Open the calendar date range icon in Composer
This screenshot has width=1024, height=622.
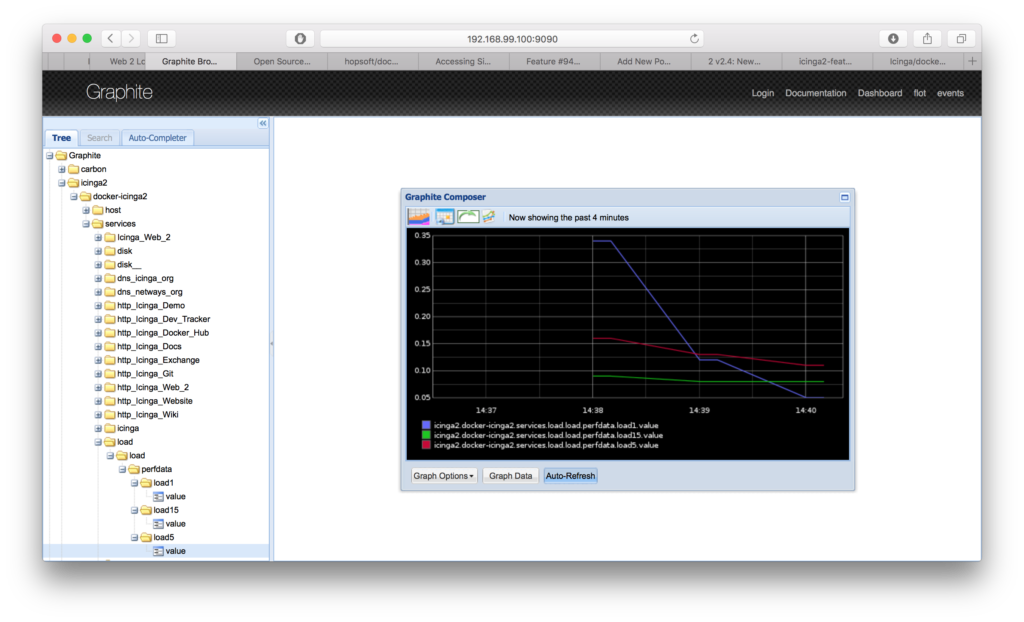click(445, 217)
